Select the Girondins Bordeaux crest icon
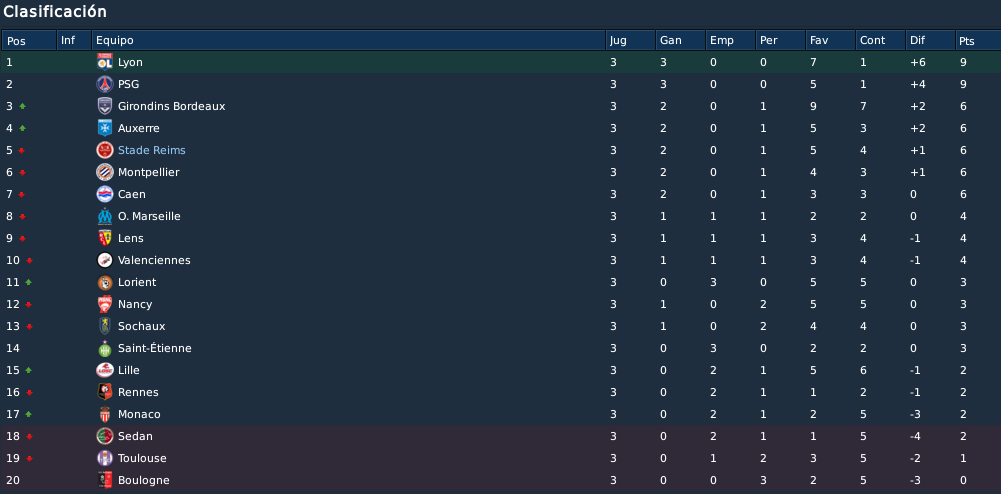 [105, 106]
